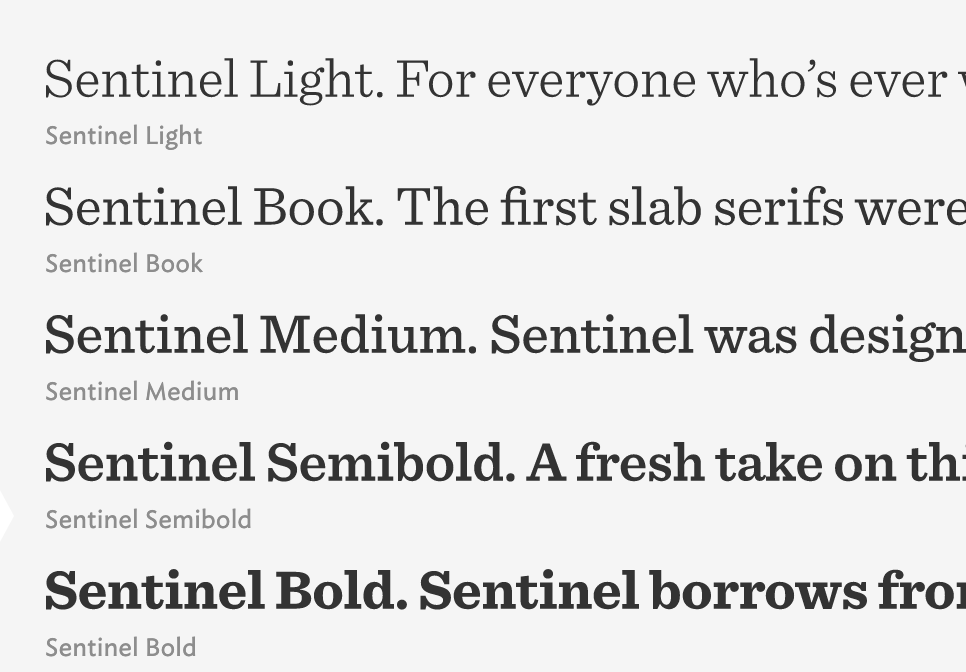Open the small 'Sentinel Medium' caption link
This screenshot has height=672, width=966.
point(142,392)
